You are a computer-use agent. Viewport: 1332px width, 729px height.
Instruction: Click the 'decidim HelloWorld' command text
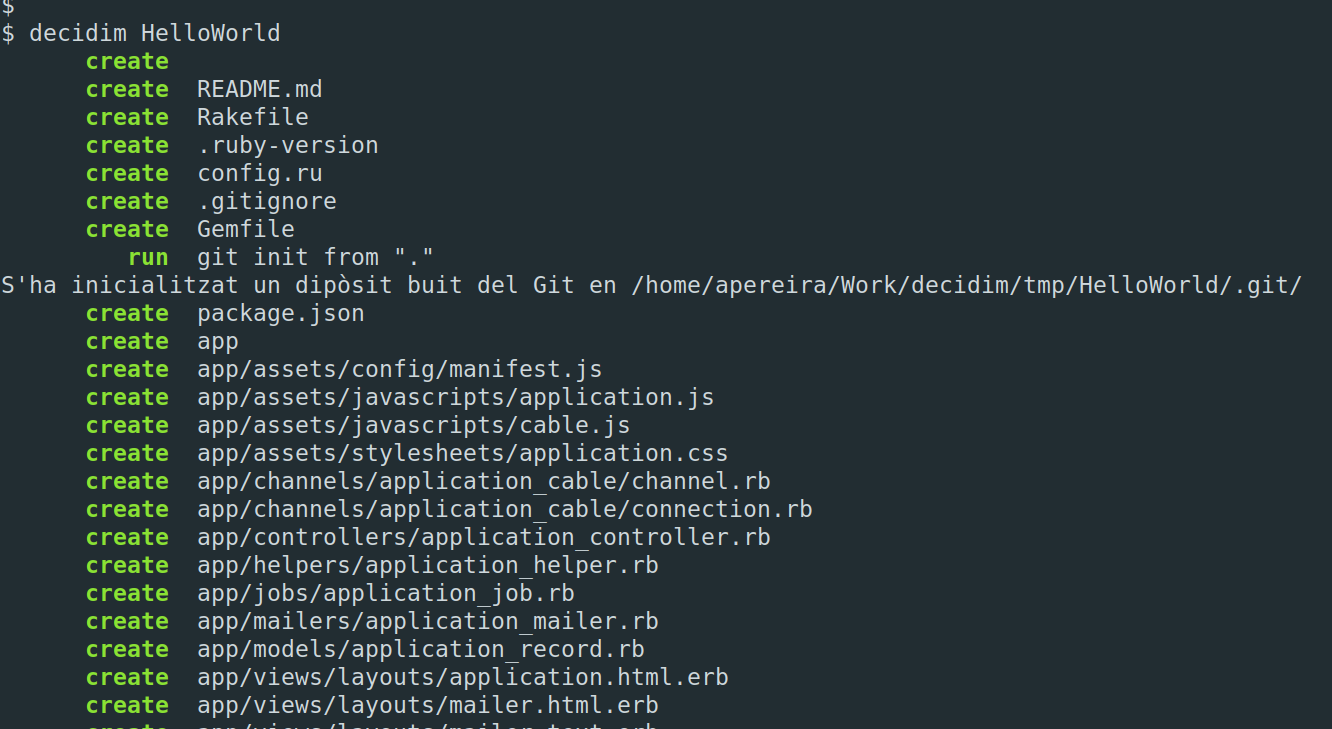coord(155,34)
